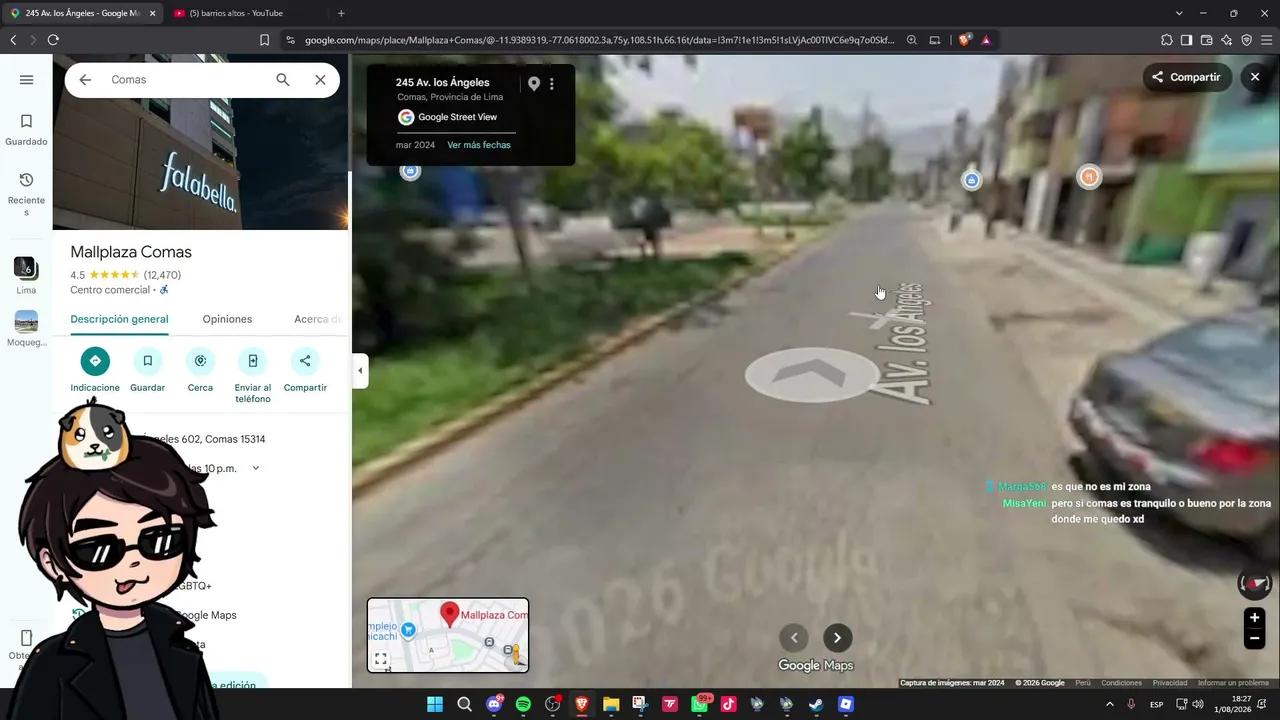Click the Brave VPN shield icon
The image size is (1280, 720).
pos(1246,40)
